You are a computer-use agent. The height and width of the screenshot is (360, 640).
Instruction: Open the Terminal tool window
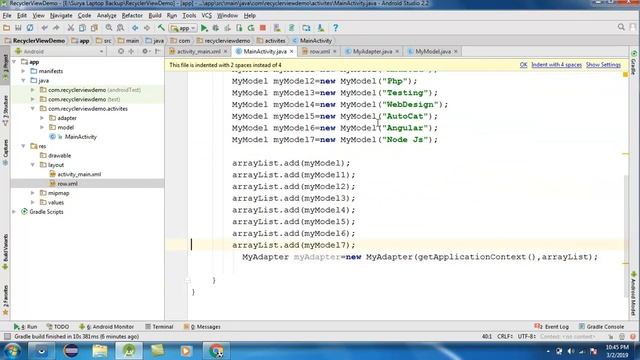(159, 327)
